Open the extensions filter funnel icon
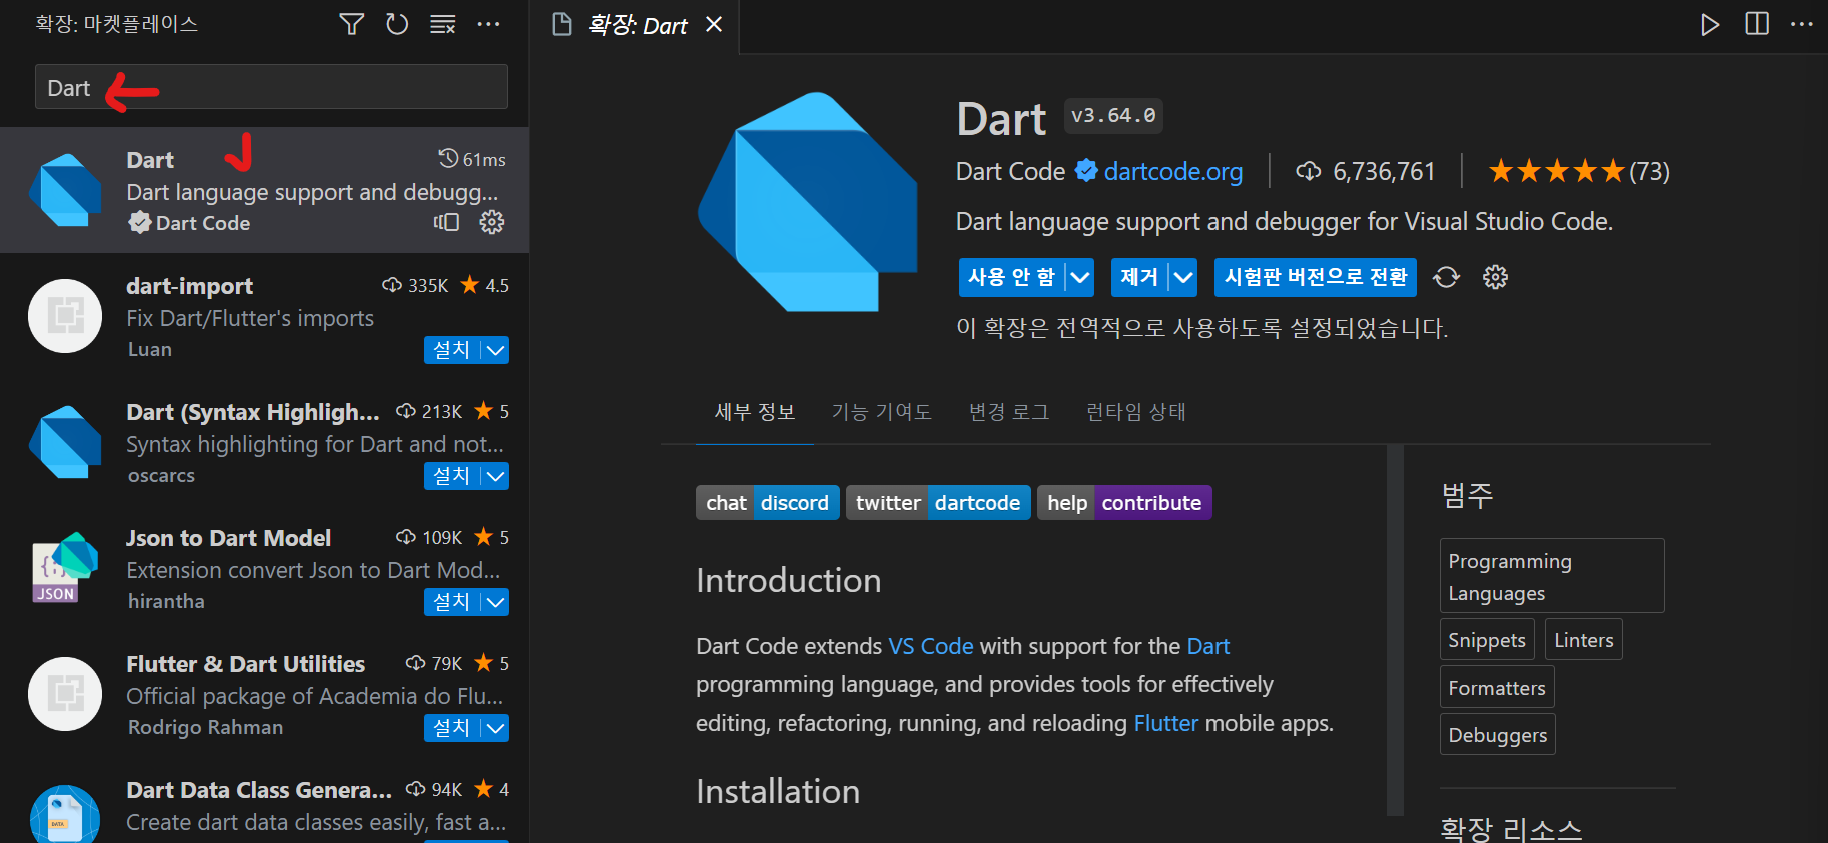 [351, 24]
